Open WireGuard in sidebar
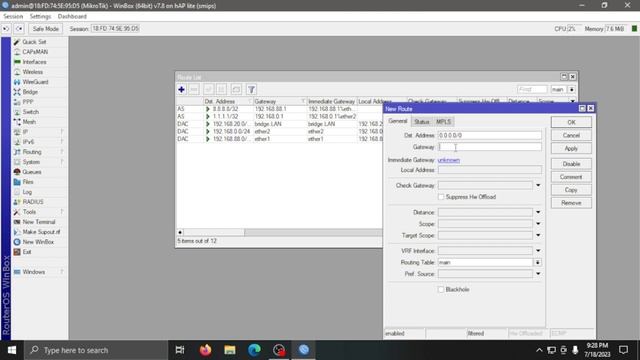 coord(35,82)
